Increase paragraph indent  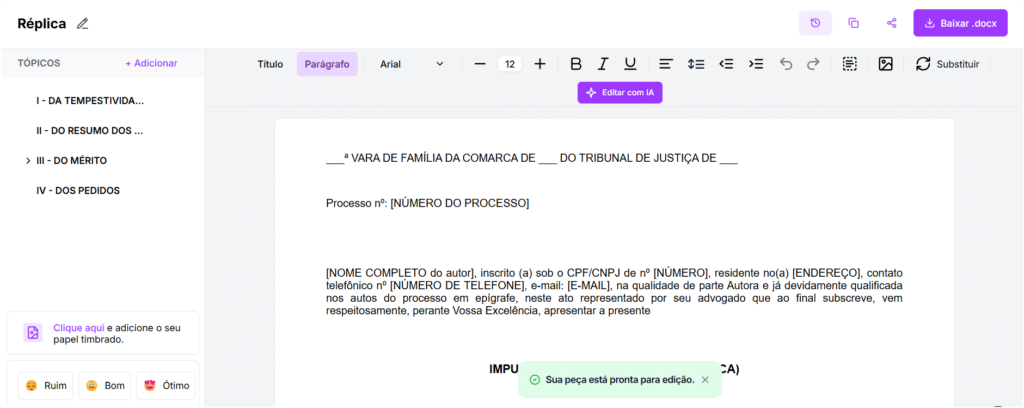pos(756,64)
